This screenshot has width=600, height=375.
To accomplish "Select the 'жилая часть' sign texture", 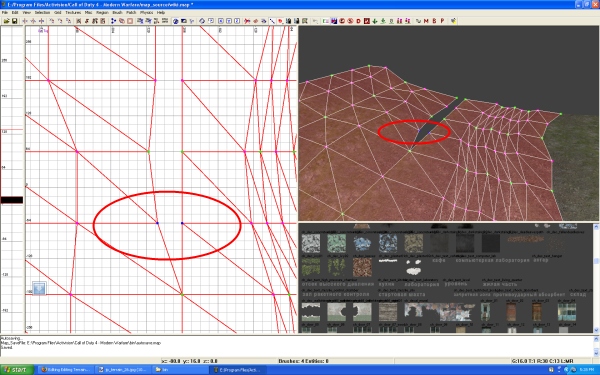I will [500, 284].
